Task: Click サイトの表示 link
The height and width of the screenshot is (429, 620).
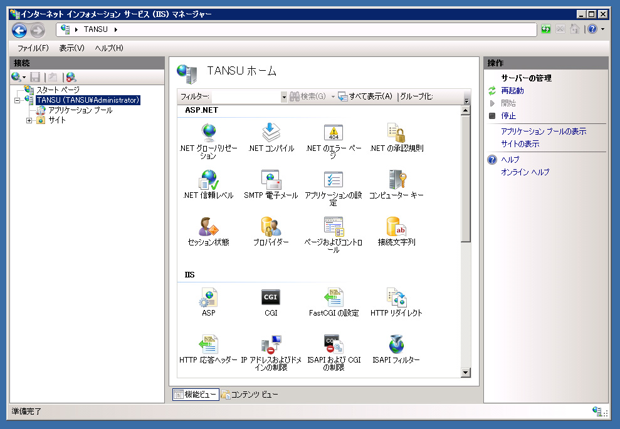Action: coord(520,144)
